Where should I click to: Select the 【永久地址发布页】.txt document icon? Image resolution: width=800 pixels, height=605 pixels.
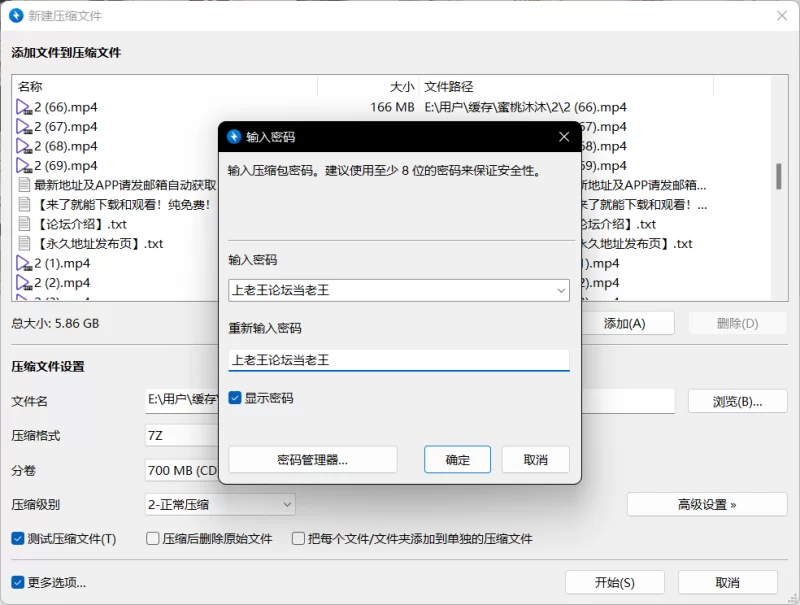click(24, 243)
